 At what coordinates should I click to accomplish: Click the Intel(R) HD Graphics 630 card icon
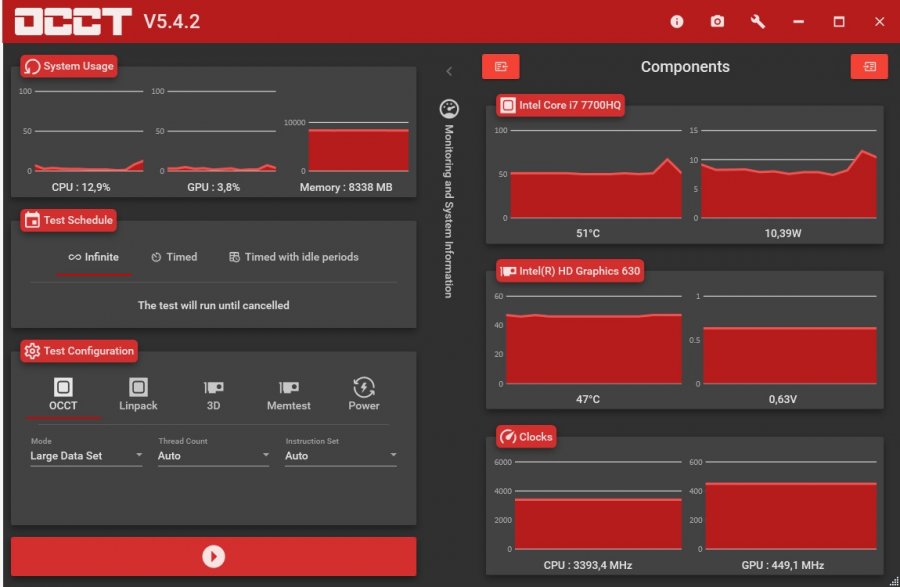(x=507, y=271)
